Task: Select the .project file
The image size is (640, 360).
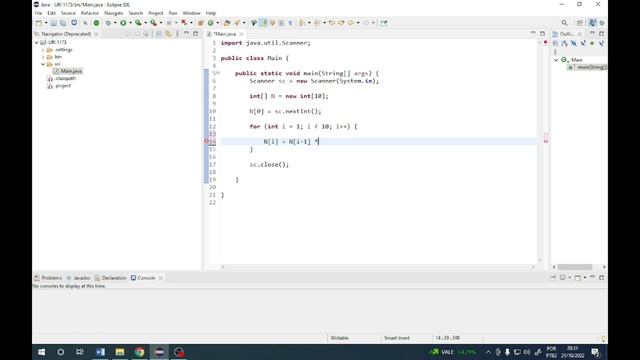Action: [60, 86]
